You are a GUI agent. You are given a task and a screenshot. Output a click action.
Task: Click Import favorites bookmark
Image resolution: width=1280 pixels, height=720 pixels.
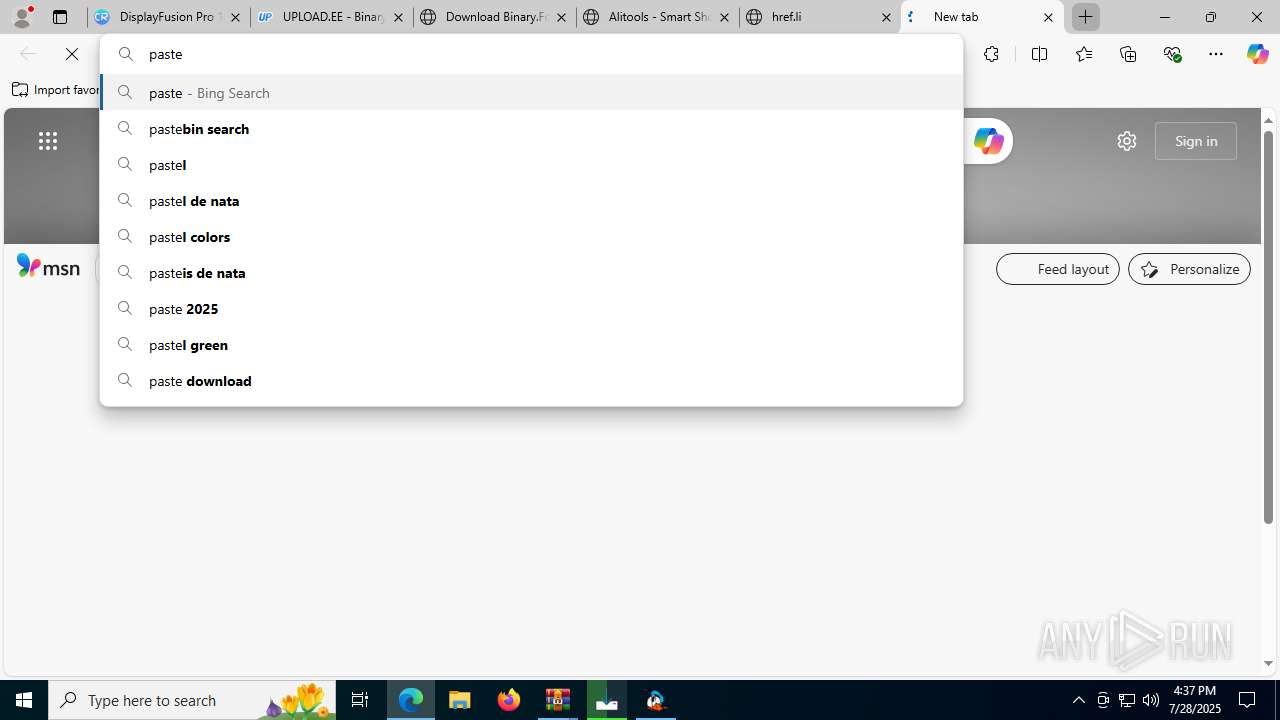click(56, 90)
